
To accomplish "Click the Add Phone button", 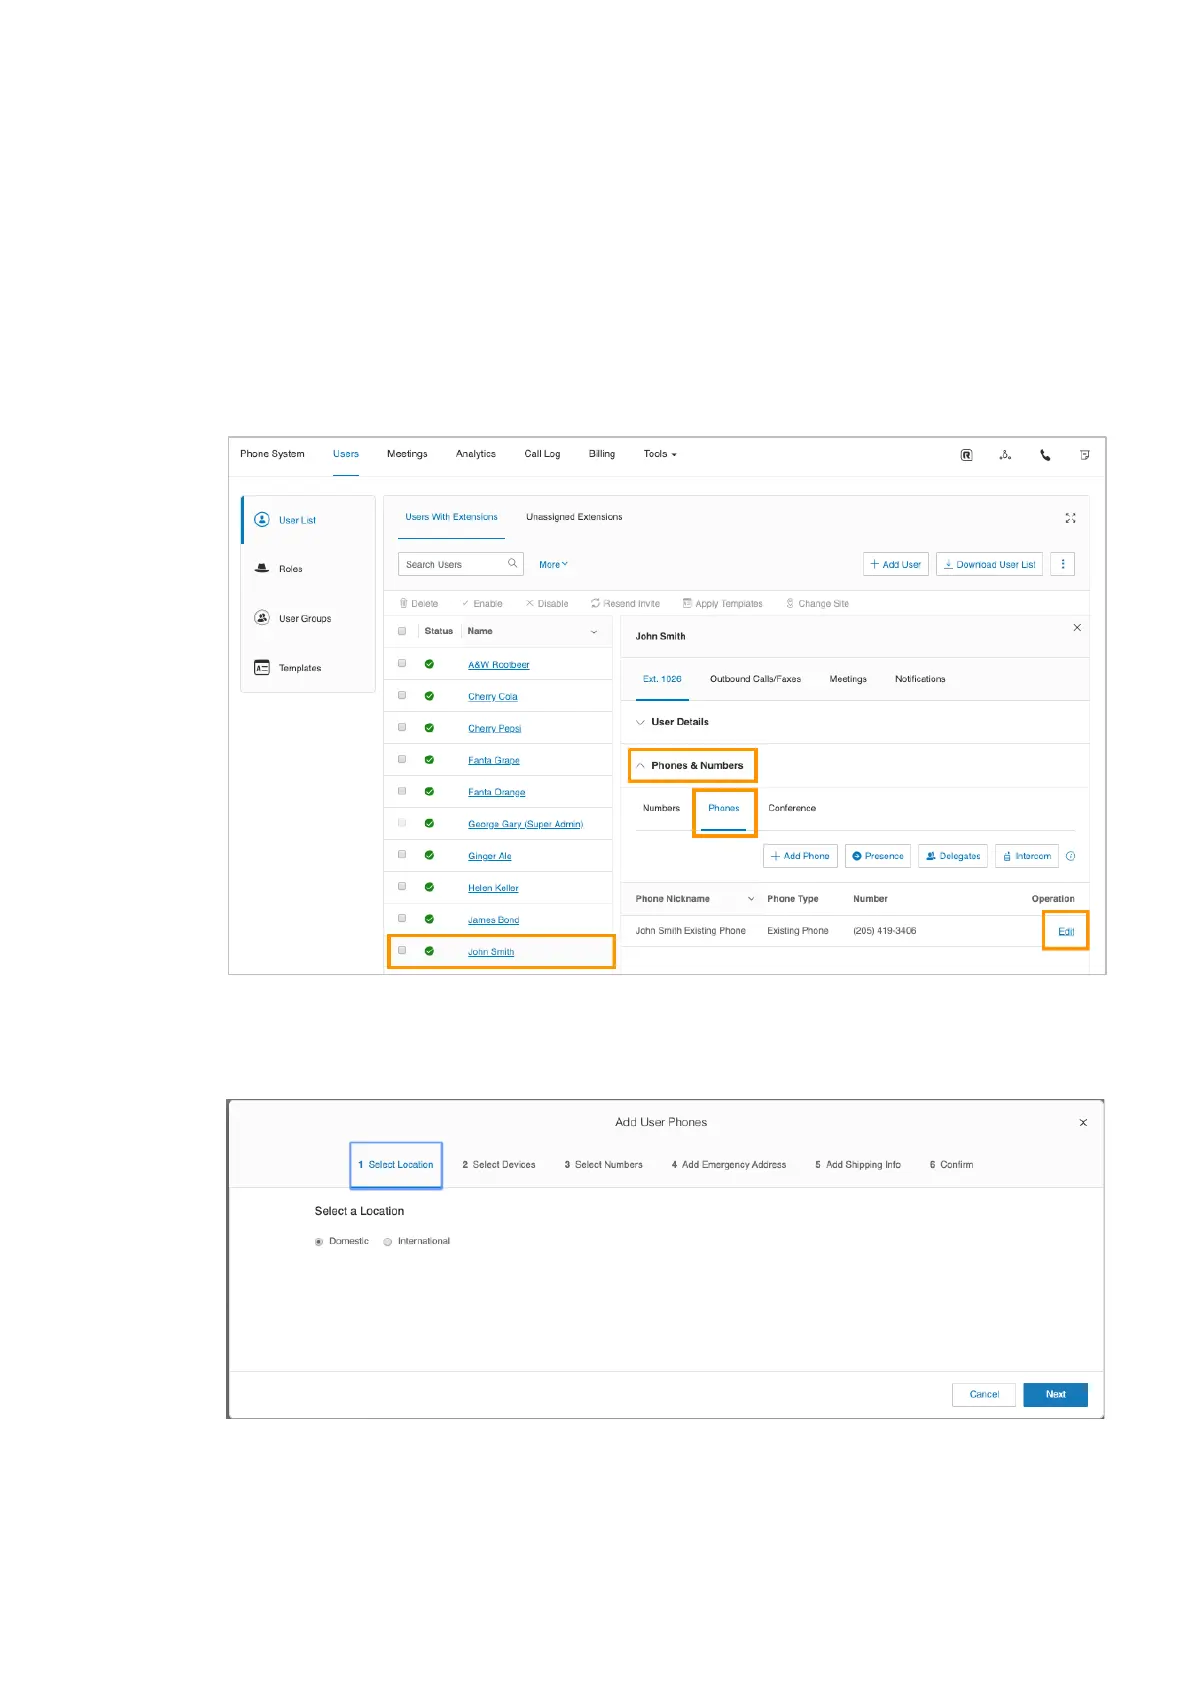I will pyautogui.click(x=800, y=856).
